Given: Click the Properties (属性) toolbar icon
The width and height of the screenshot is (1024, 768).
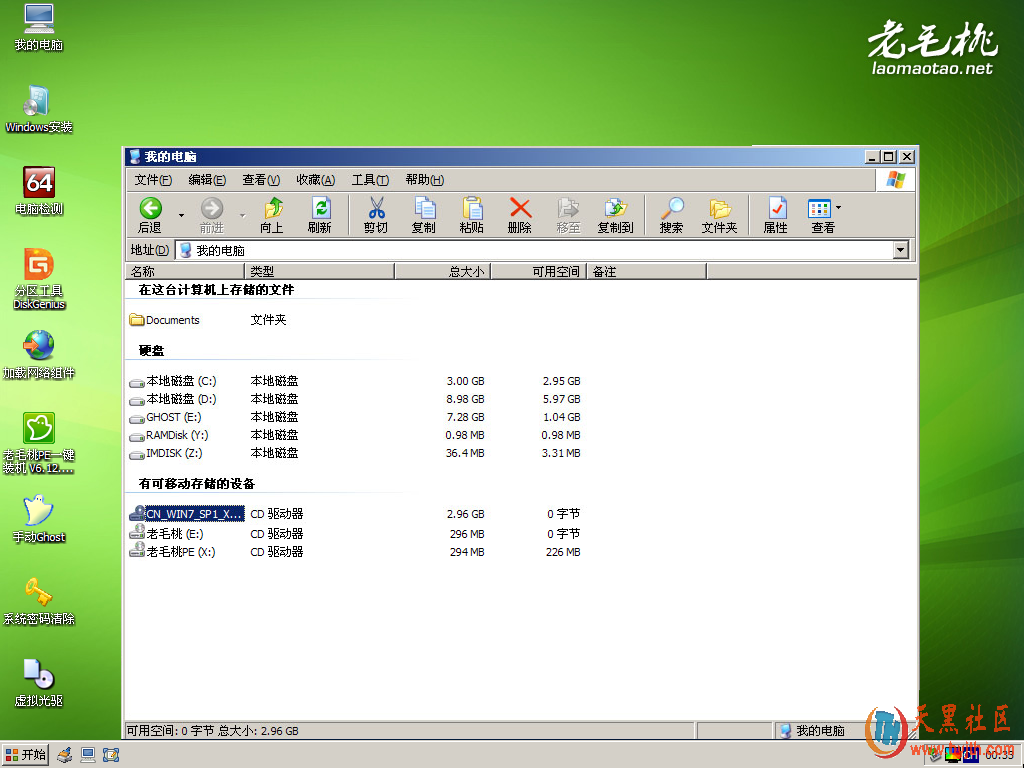Looking at the screenshot, I should click(x=776, y=214).
